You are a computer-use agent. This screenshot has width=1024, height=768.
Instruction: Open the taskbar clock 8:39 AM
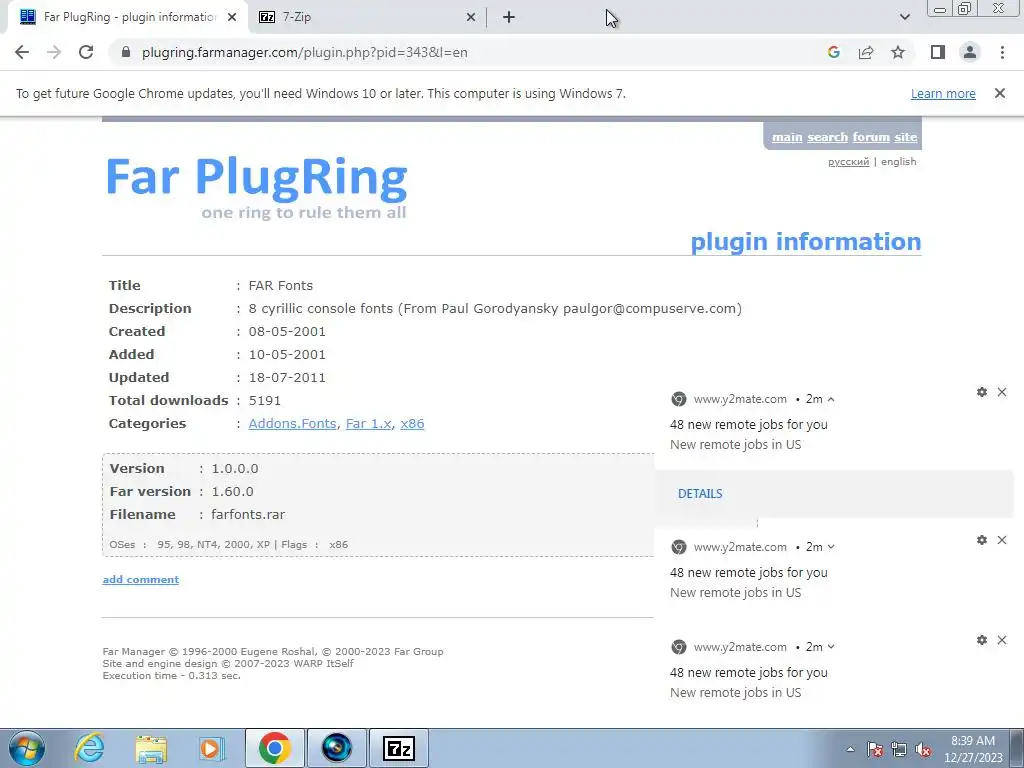click(x=972, y=749)
